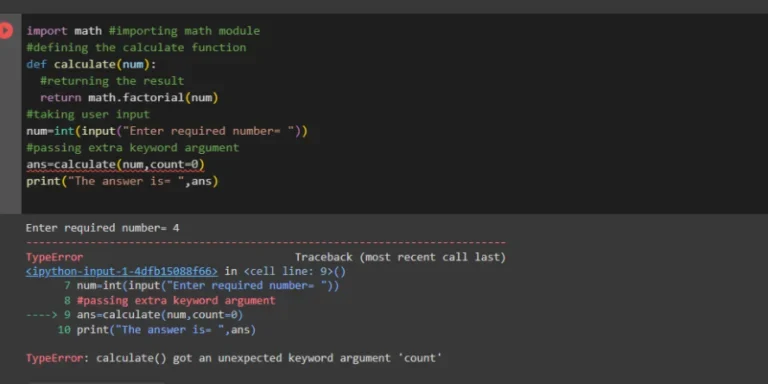This screenshot has height=384, width=768.
Task: Click the '#returning the result' comment
Action: 112,81
